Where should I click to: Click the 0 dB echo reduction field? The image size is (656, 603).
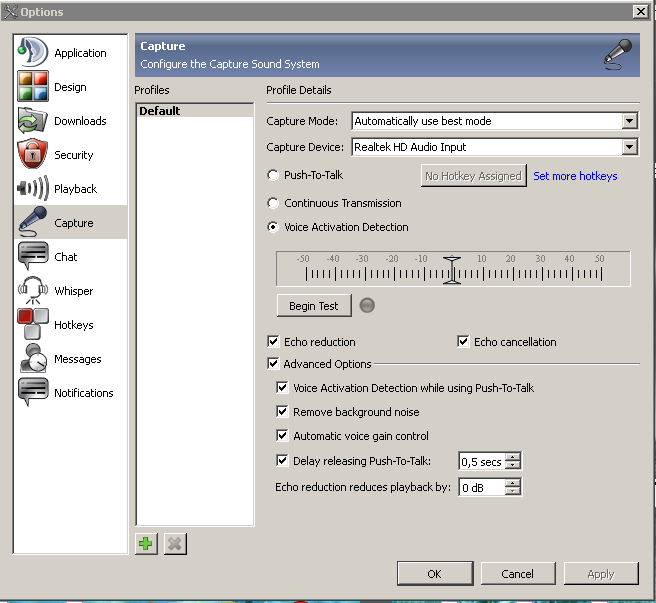tap(482, 487)
